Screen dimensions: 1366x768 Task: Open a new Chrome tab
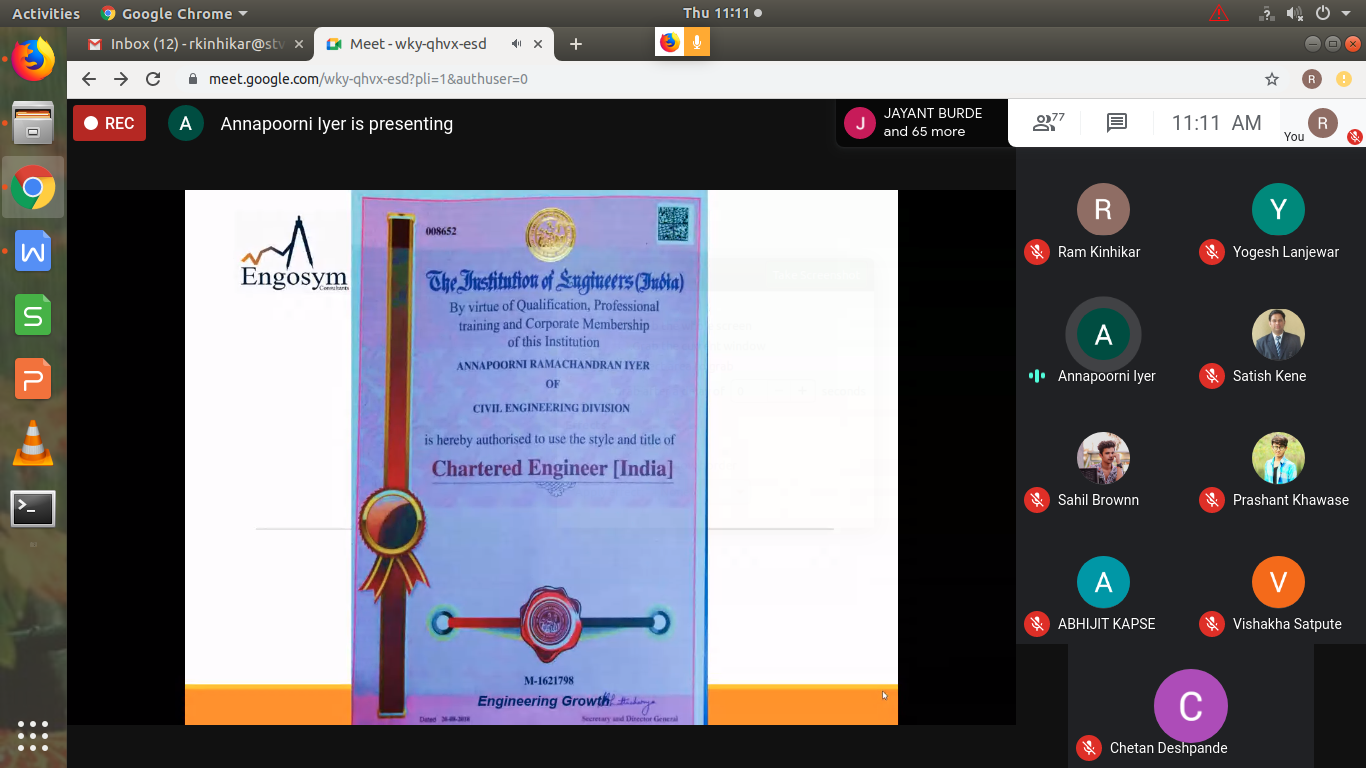point(575,44)
